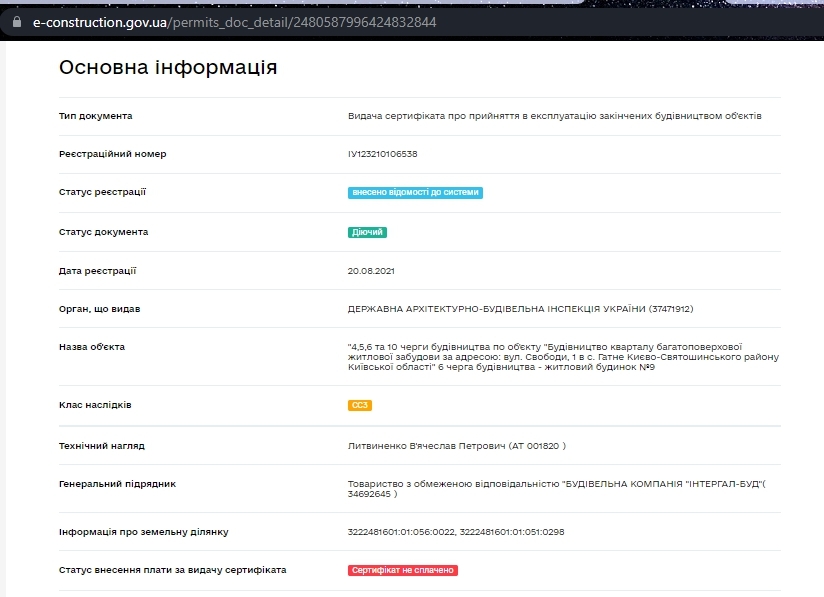Select the contractor 'БУДІВЕЛЬНА КОМПАНІЯ ІНТЕРГАЛ-БУД' text

click(662, 484)
